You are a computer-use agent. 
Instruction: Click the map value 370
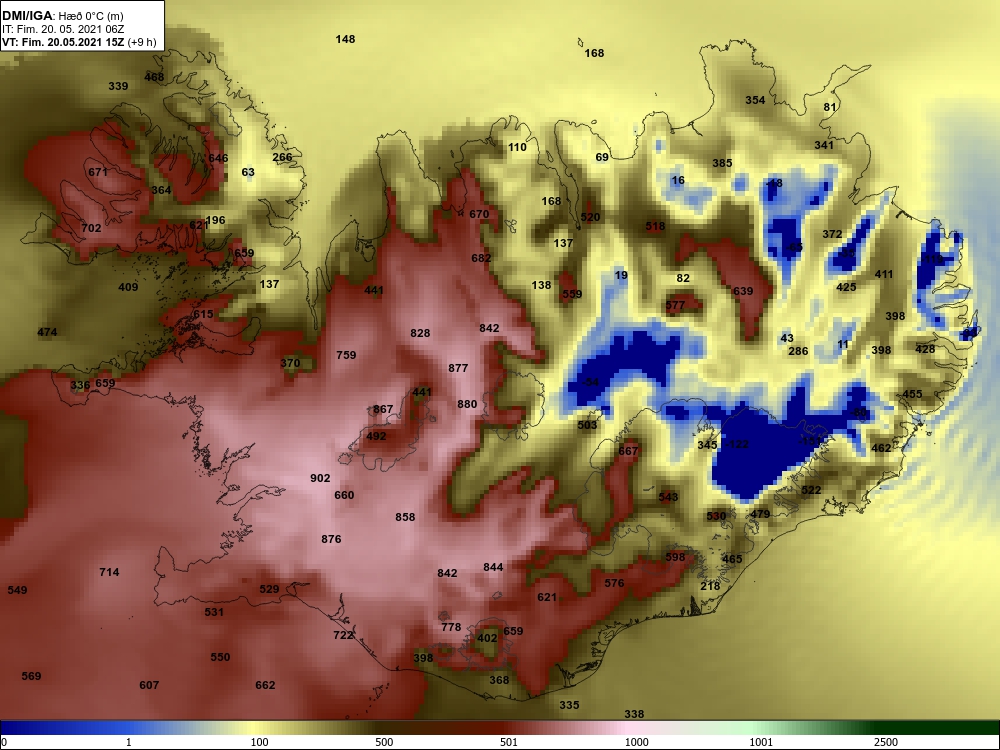290,364
